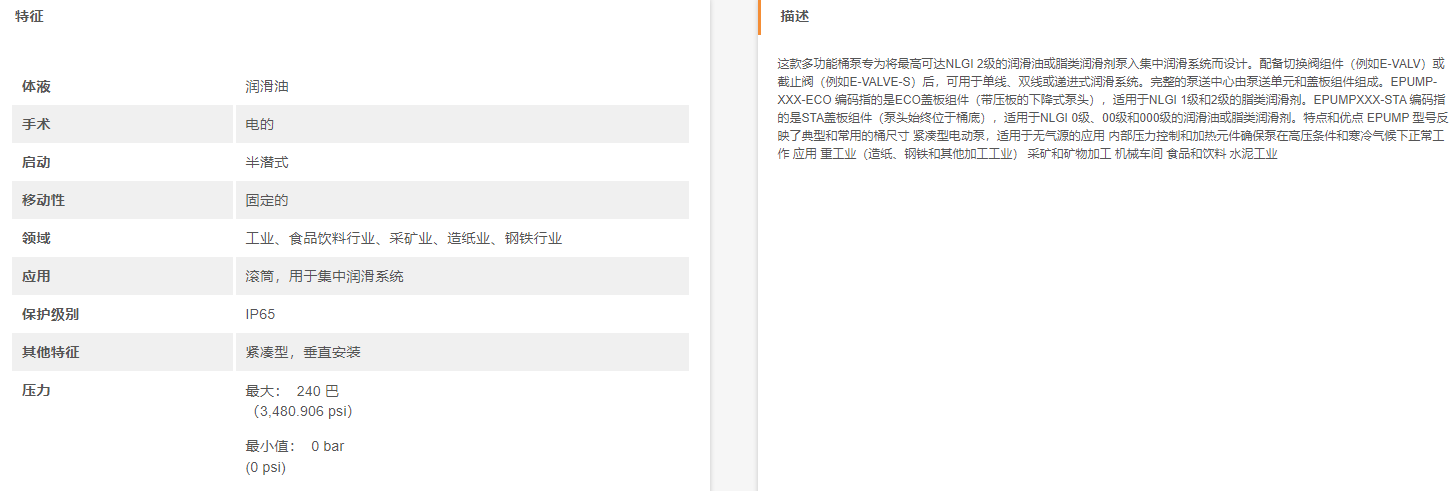Screen dimensions: 1453x491
Task: Click the 手术 row label
Action: (x=36, y=125)
